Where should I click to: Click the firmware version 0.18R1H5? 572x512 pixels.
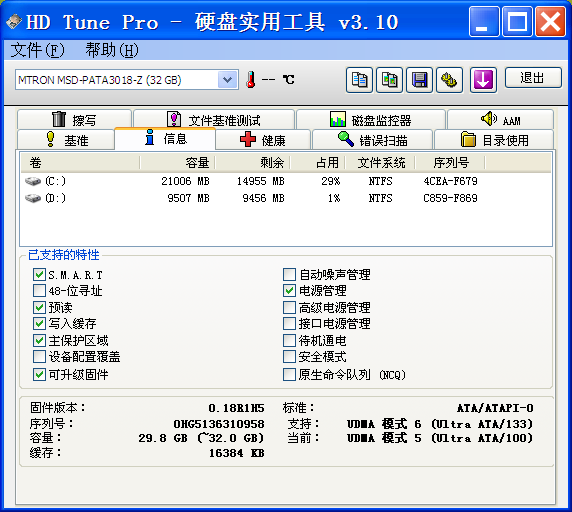pyautogui.click(x=236, y=408)
